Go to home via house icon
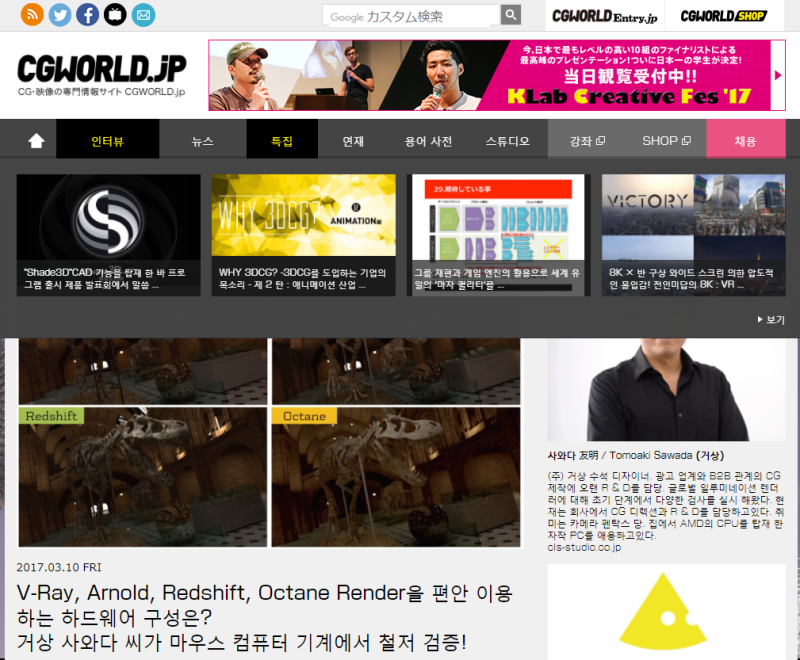800x660 pixels. point(36,140)
